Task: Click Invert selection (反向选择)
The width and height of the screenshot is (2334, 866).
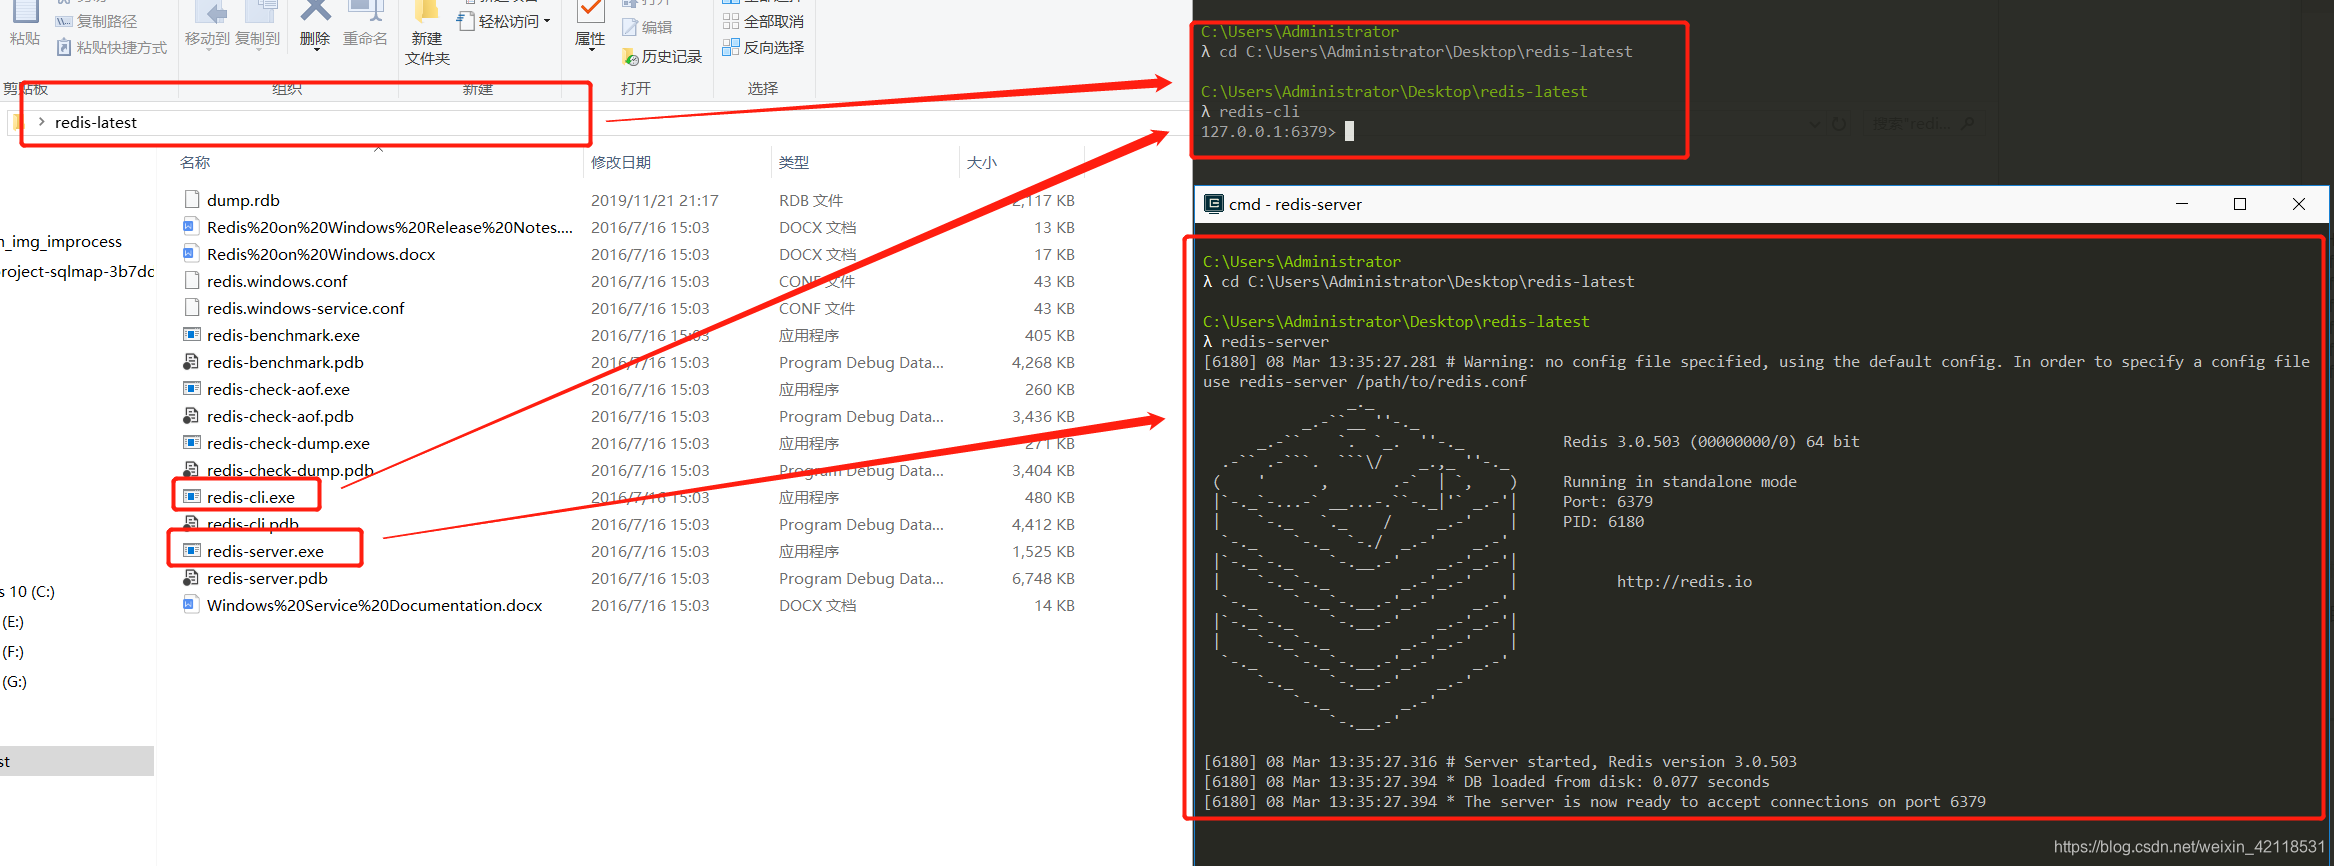Action: tap(764, 47)
